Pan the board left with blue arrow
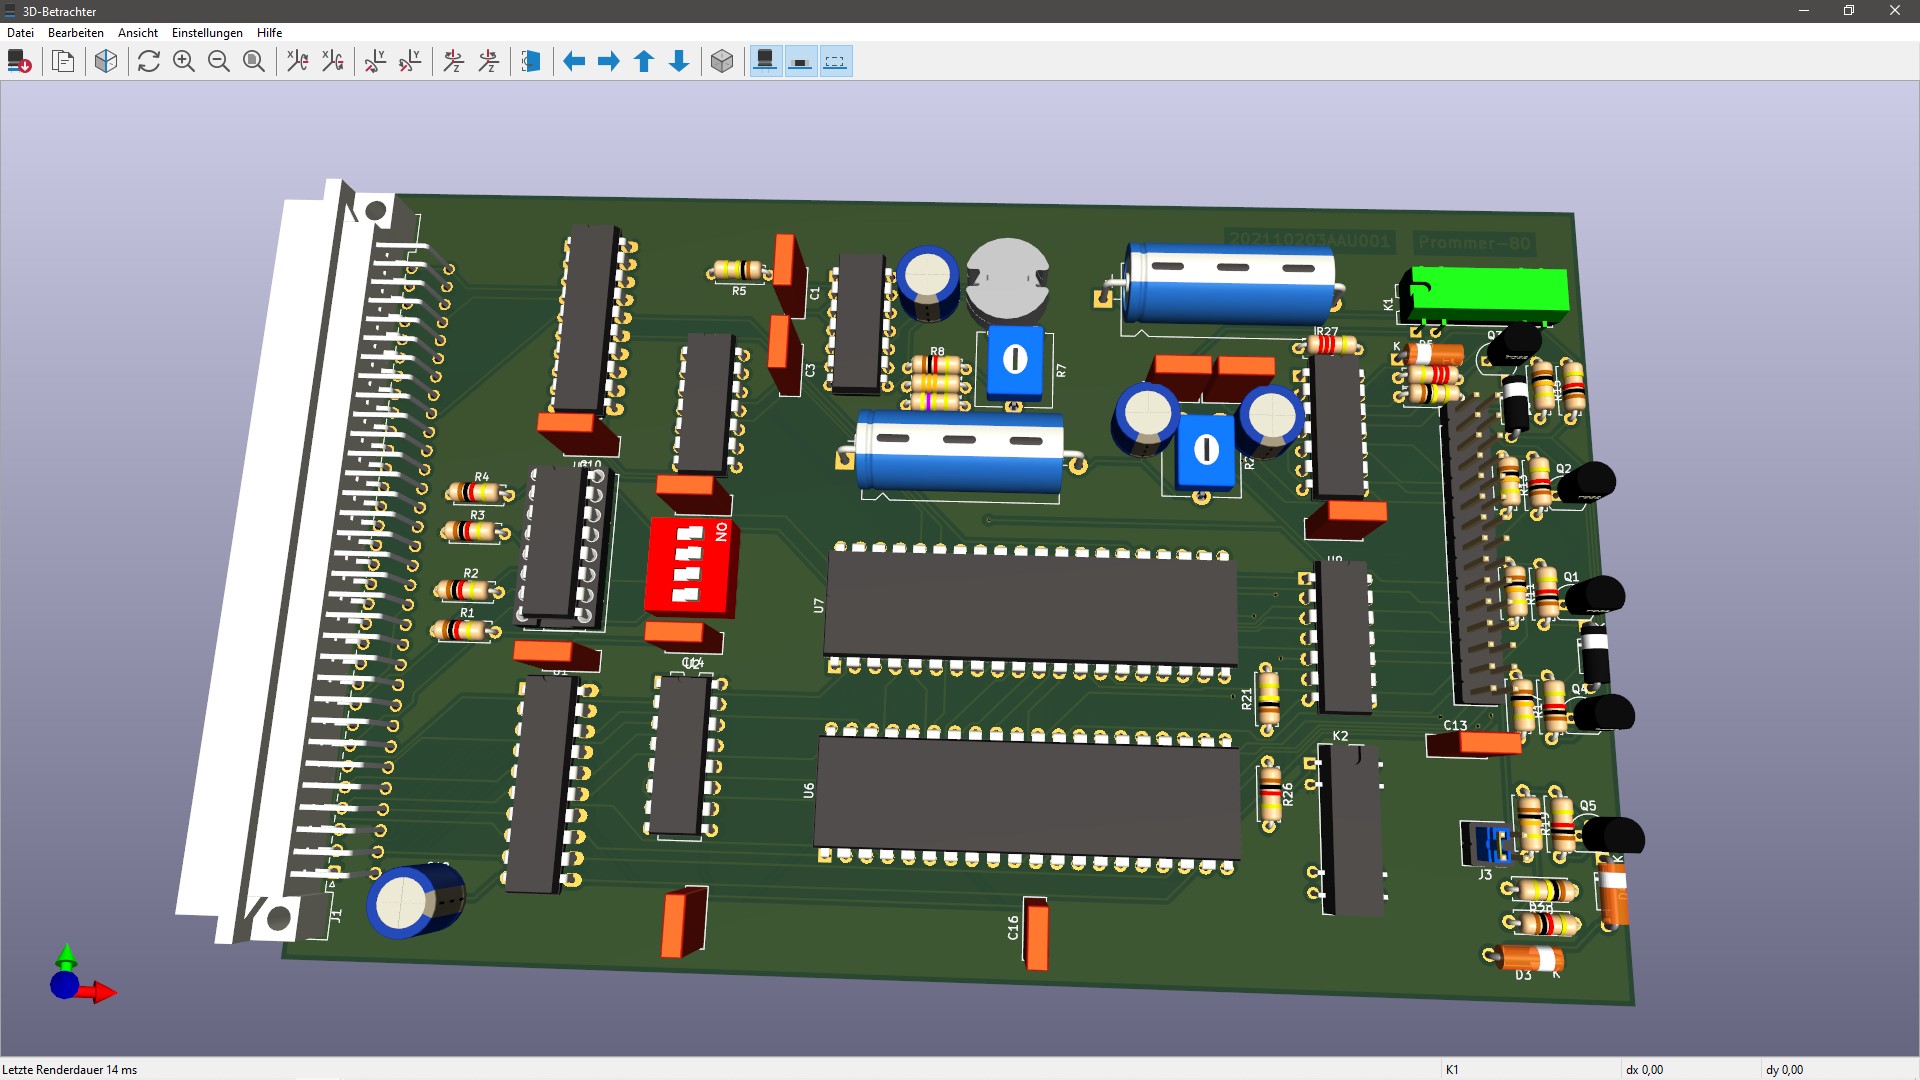This screenshot has width=1920, height=1080. pos(574,62)
